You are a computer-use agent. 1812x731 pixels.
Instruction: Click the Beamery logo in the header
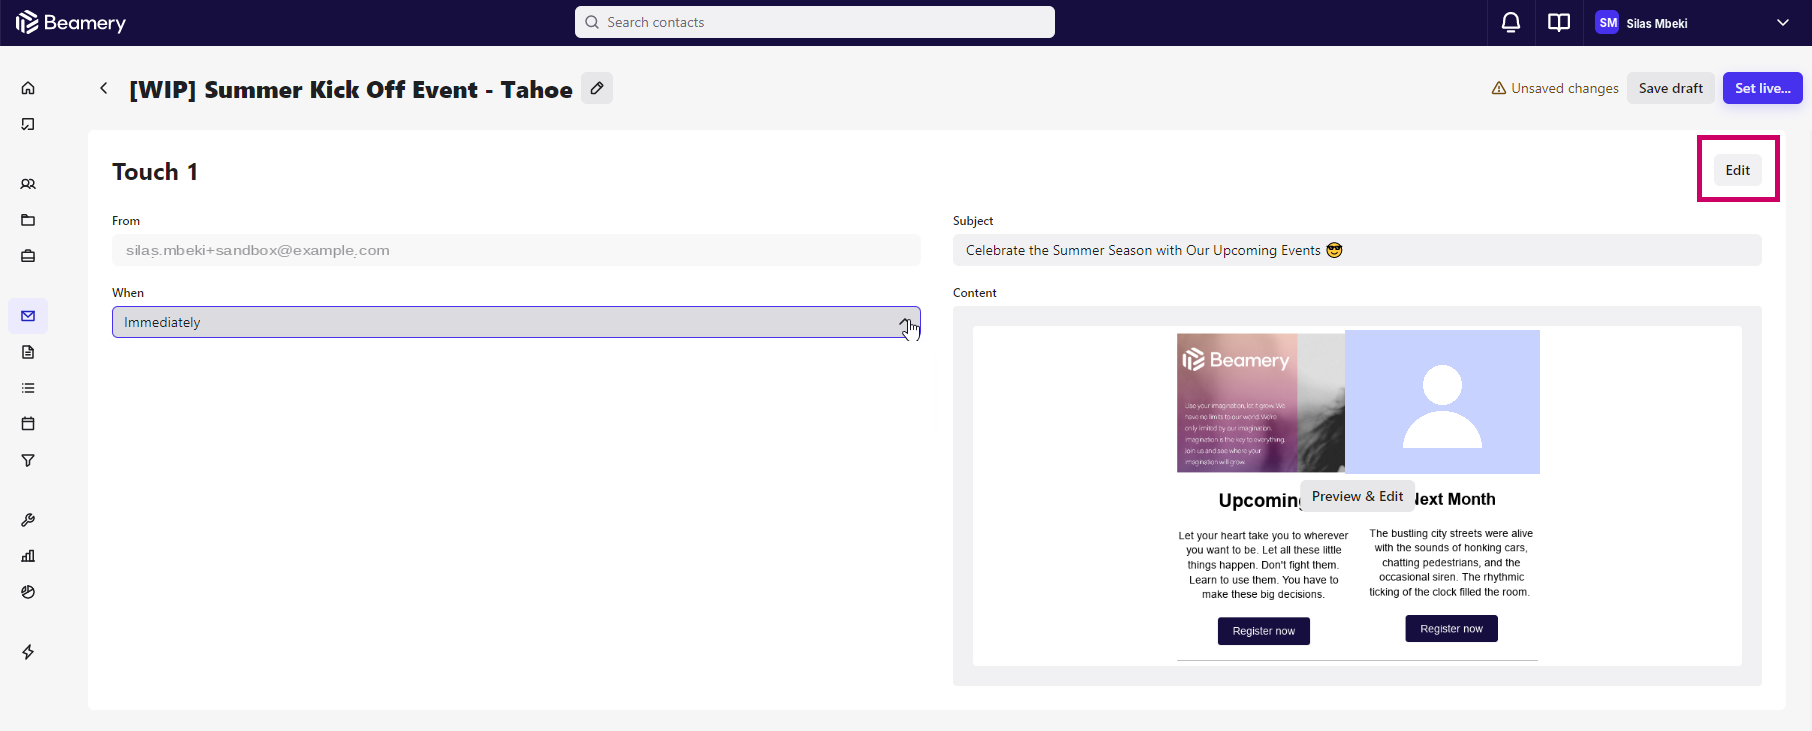pos(71,22)
